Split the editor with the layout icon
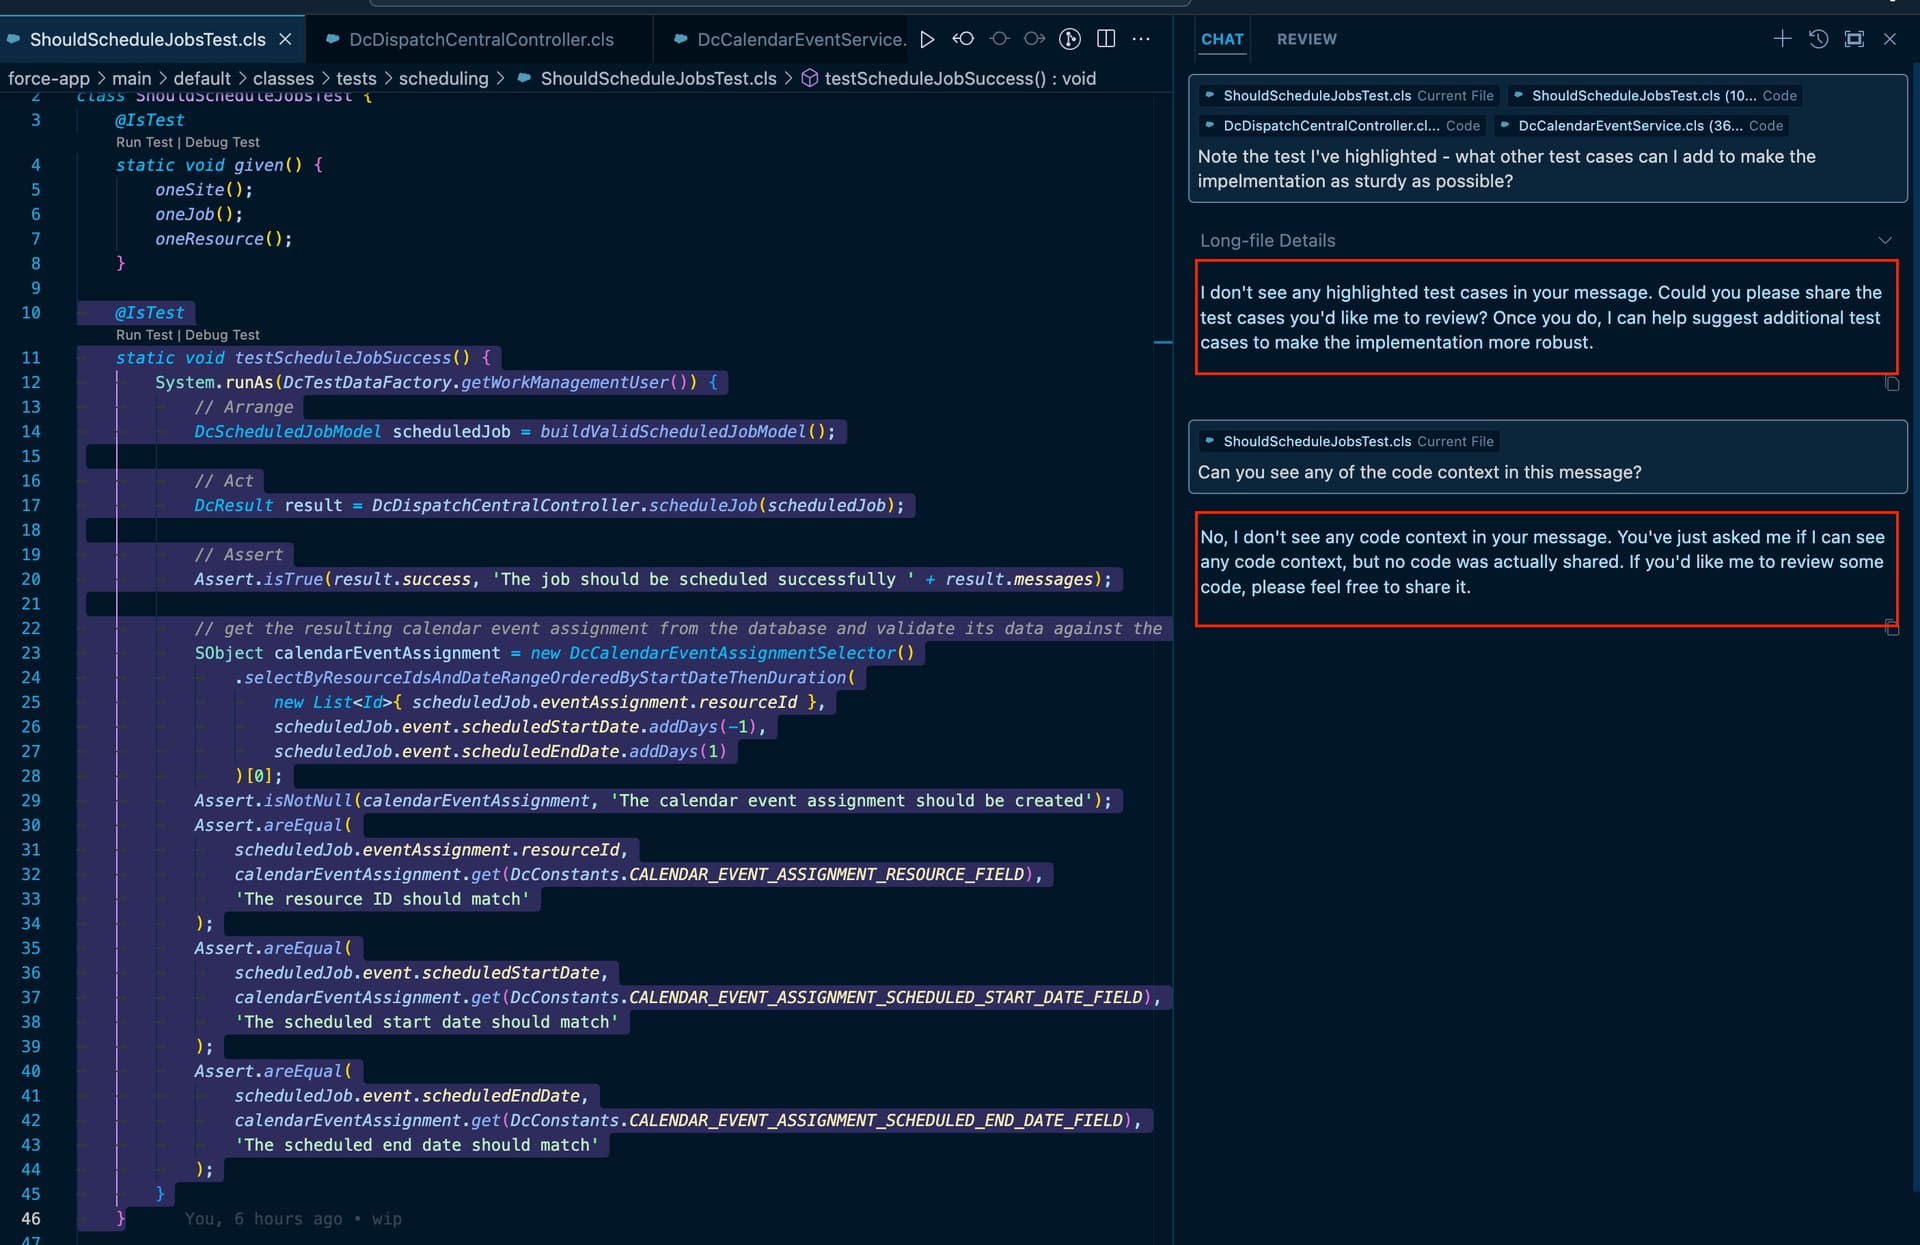1920x1245 pixels. tap(1106, 39)
